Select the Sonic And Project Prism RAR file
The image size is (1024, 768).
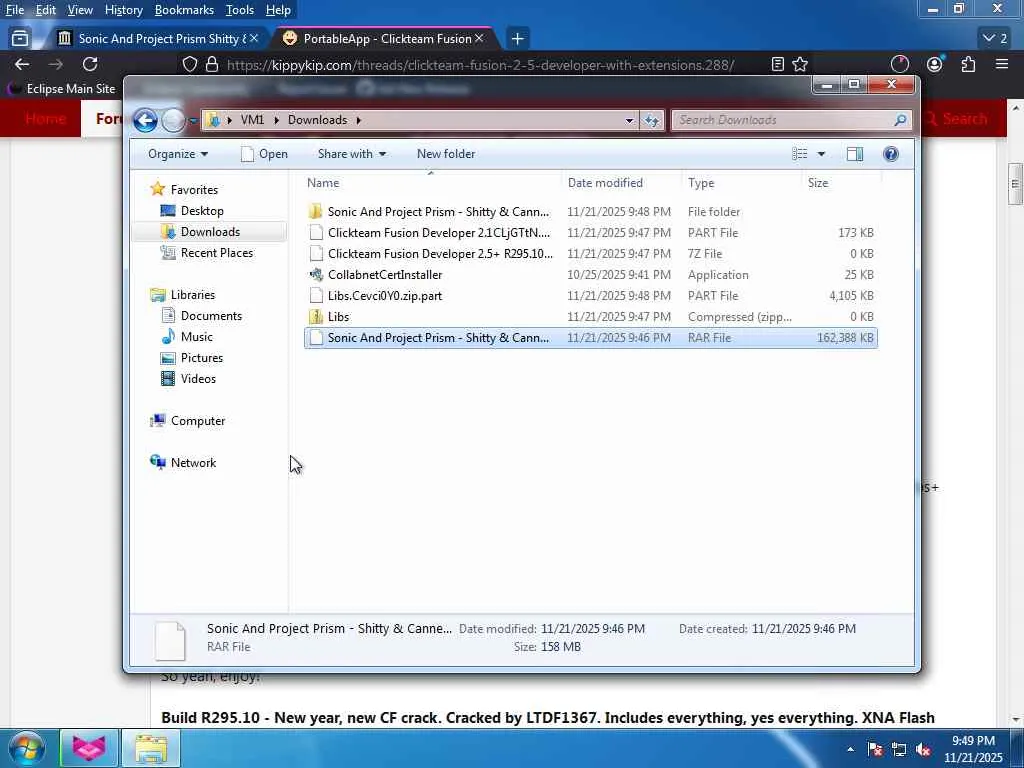tap(590, 338)
